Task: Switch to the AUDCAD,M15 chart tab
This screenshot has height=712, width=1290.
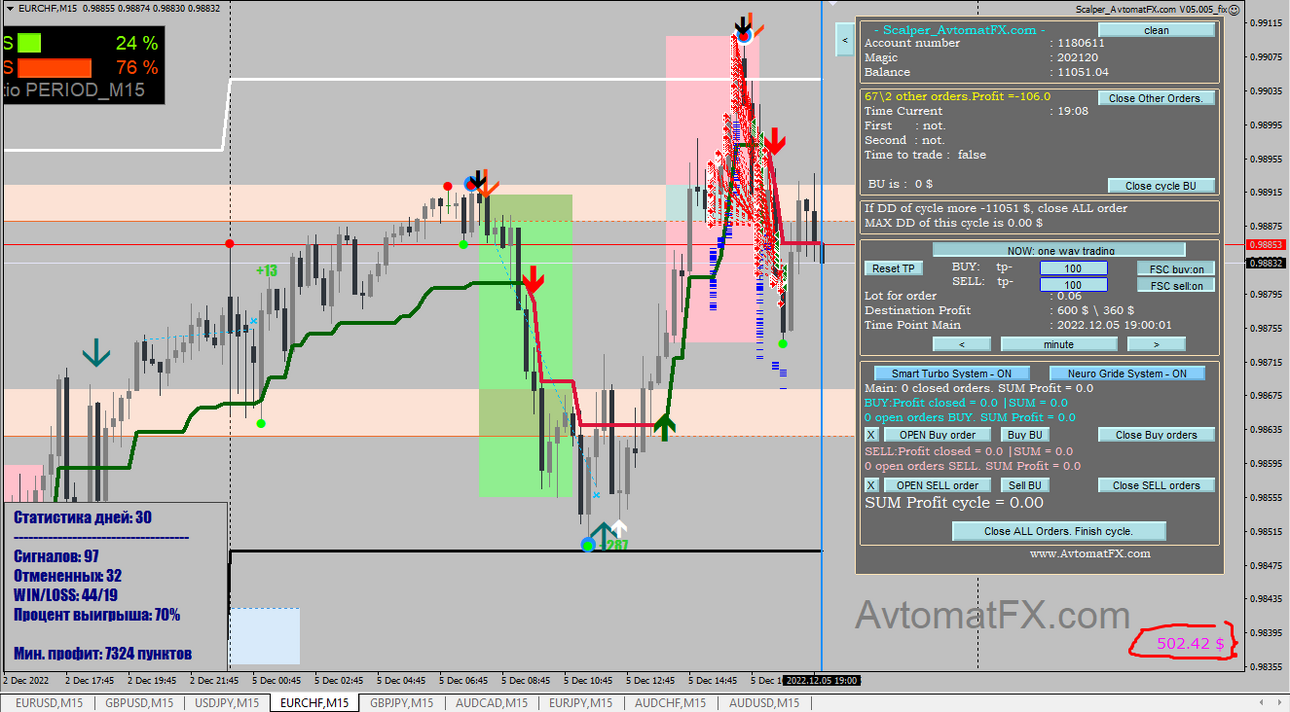Action: pyautogui.click(x=493, y=703)
